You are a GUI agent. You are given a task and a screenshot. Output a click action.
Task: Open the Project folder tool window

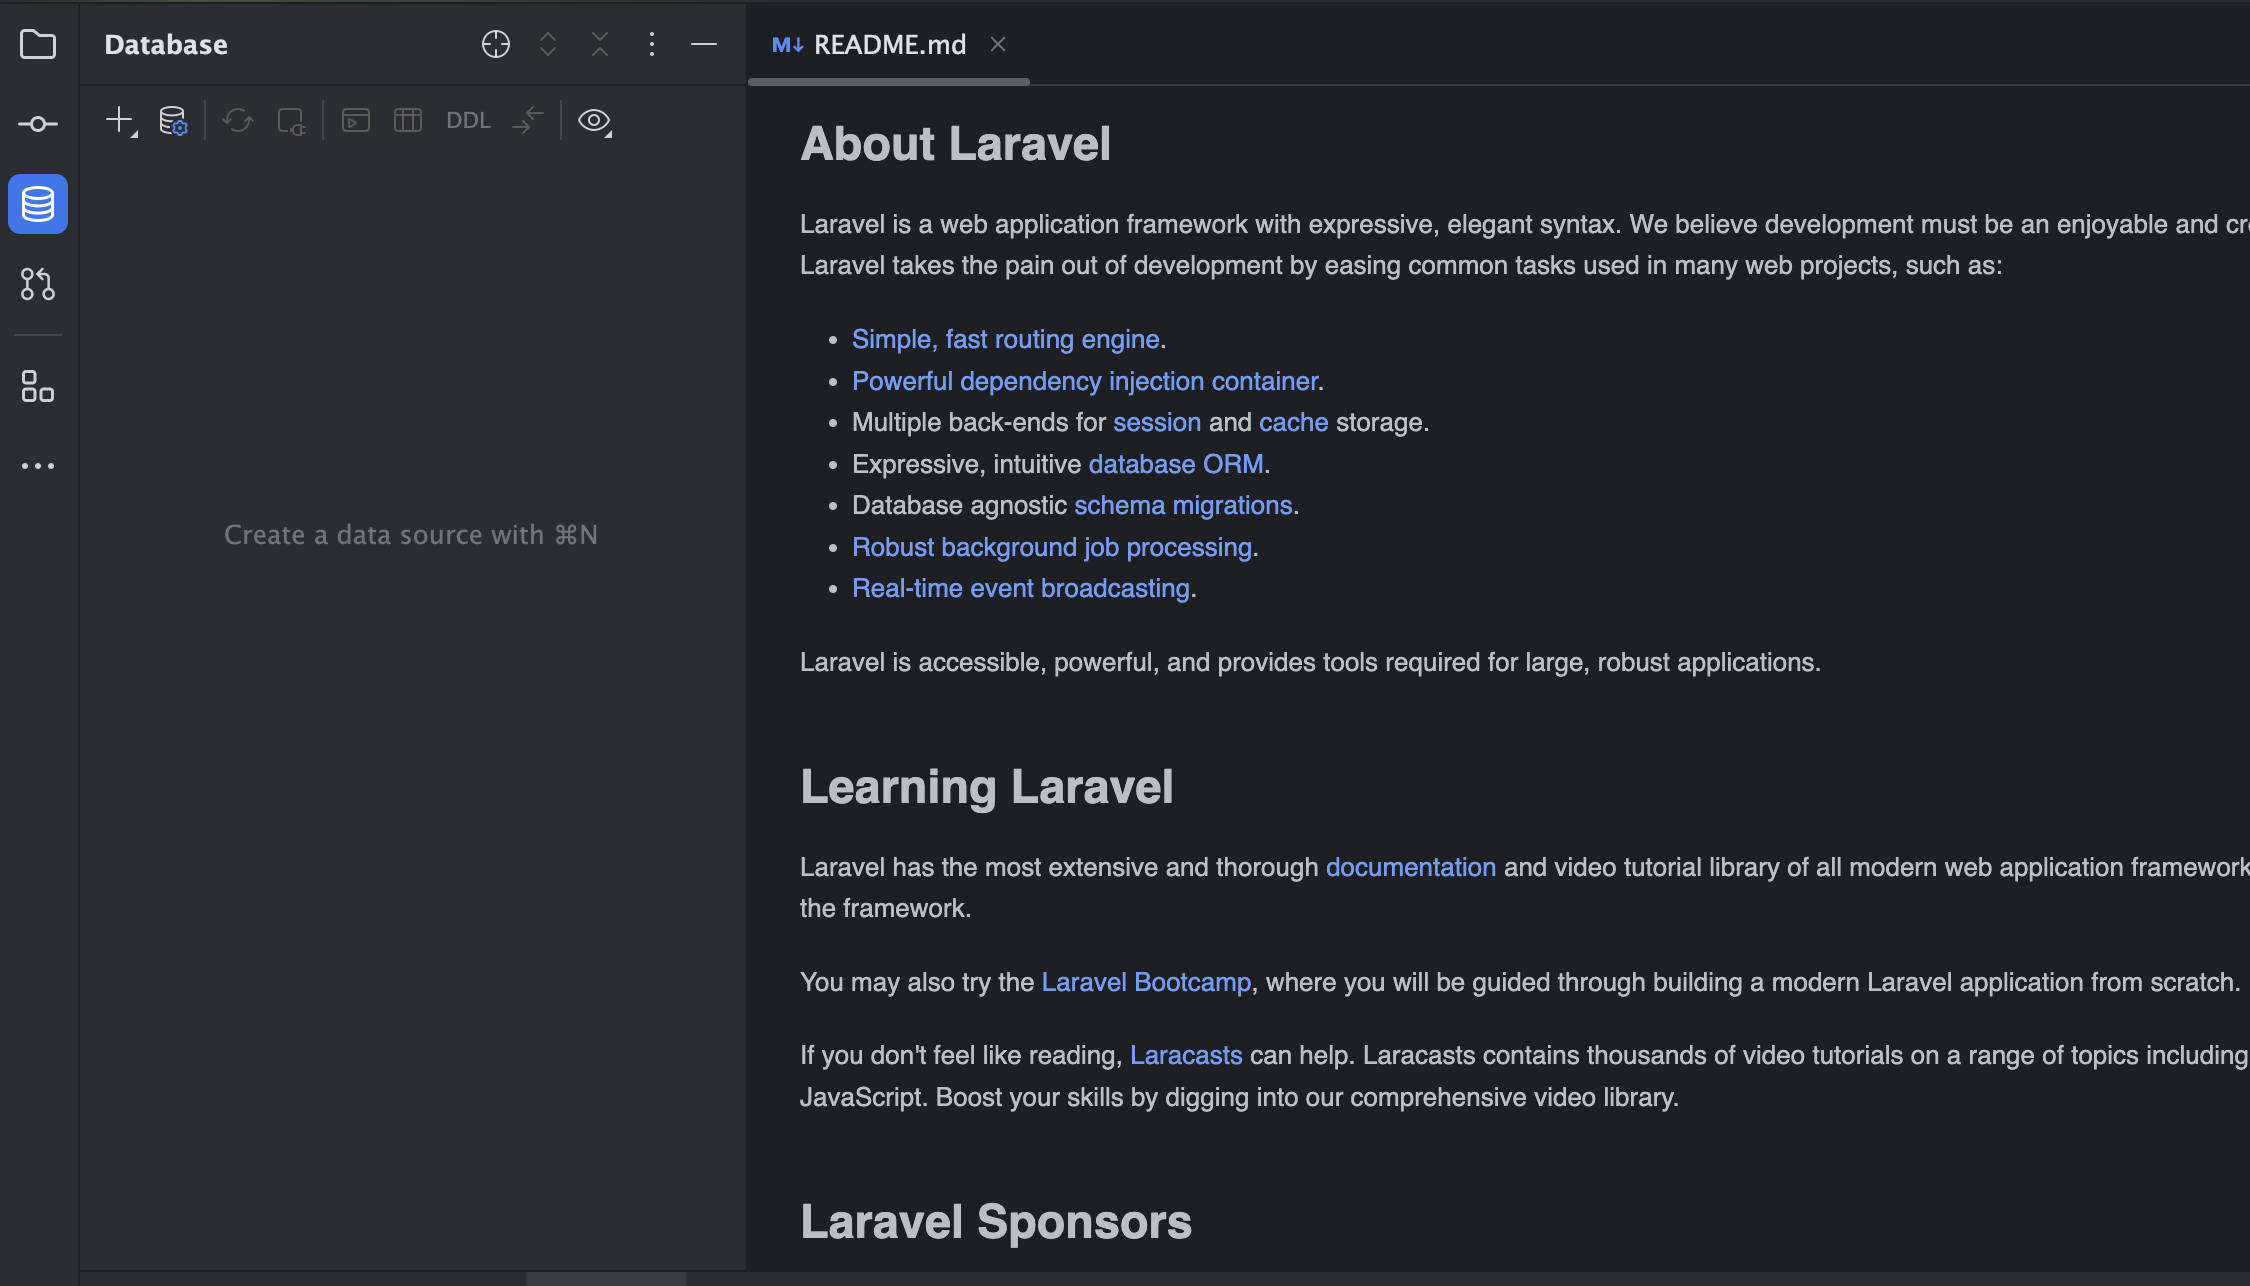[x=38, y=45]
